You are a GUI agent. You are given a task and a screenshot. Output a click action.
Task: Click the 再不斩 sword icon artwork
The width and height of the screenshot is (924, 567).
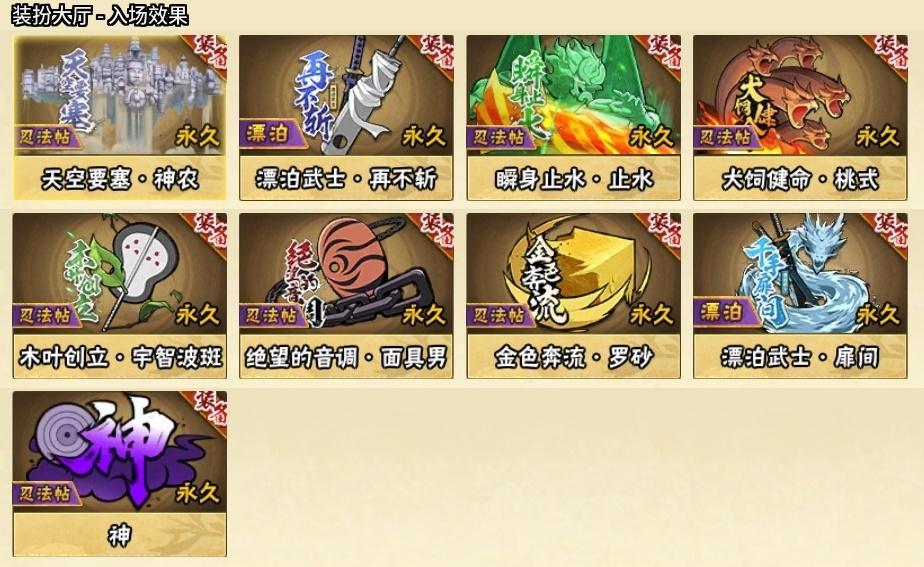click(346, 95)
